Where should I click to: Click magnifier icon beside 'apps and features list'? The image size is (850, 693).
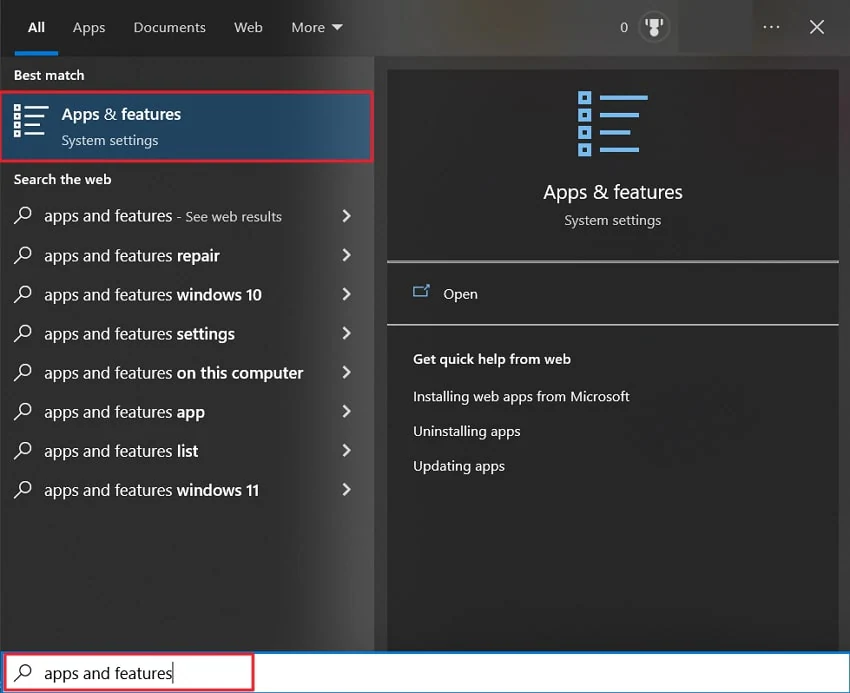pyautogui.click(x=23, y=451)
